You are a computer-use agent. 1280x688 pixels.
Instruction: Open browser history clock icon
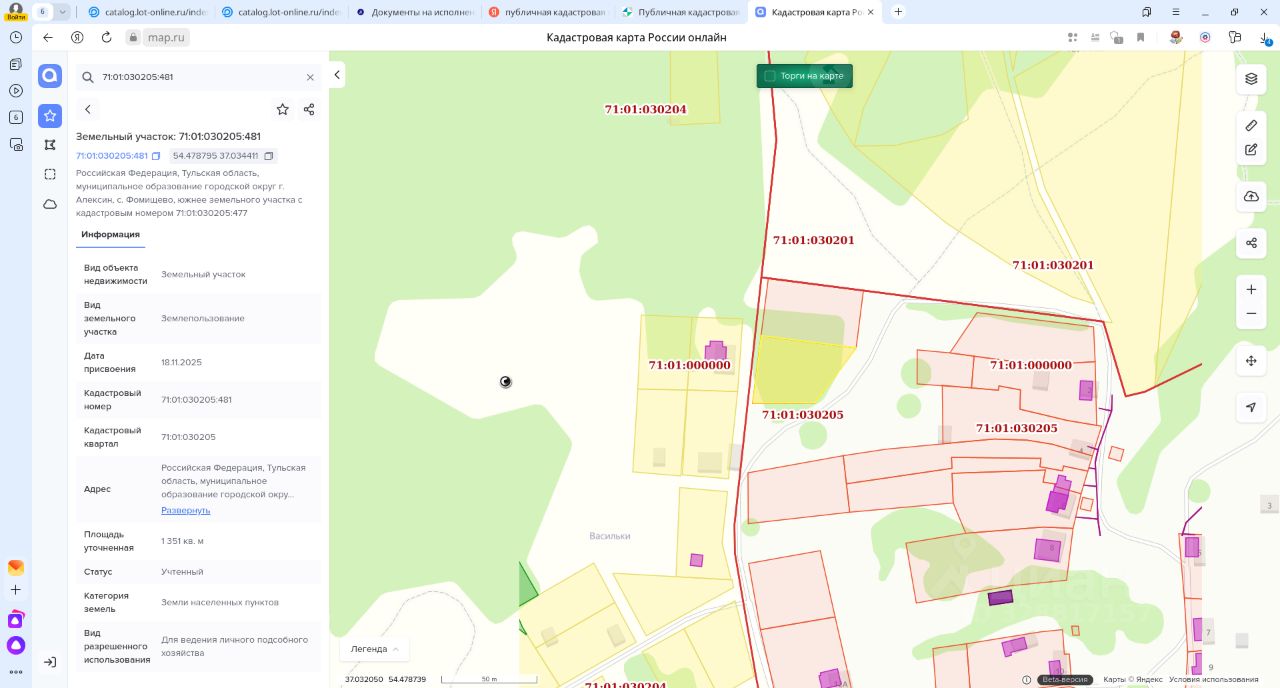coord(16,37)
